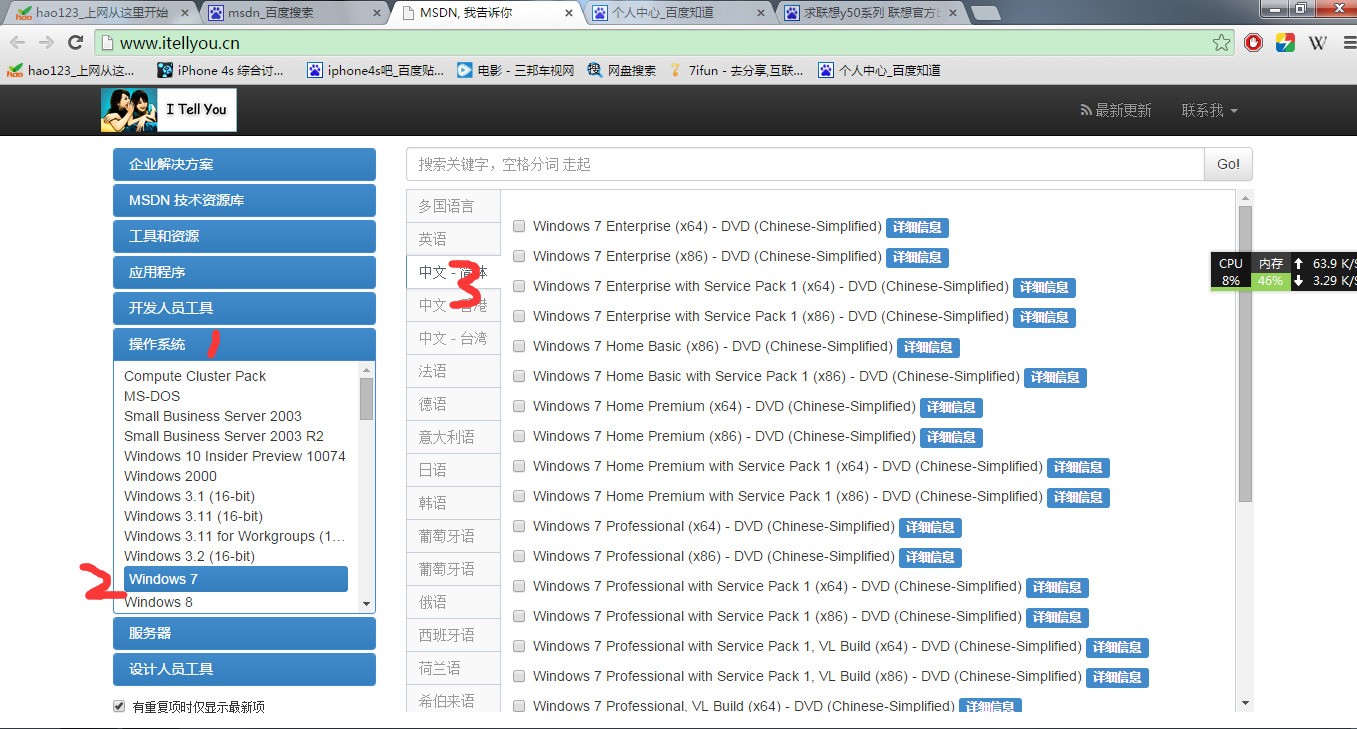Select 日语 language tab
The width and height of the screenshot is (1357, 729).
click(453, 470)
